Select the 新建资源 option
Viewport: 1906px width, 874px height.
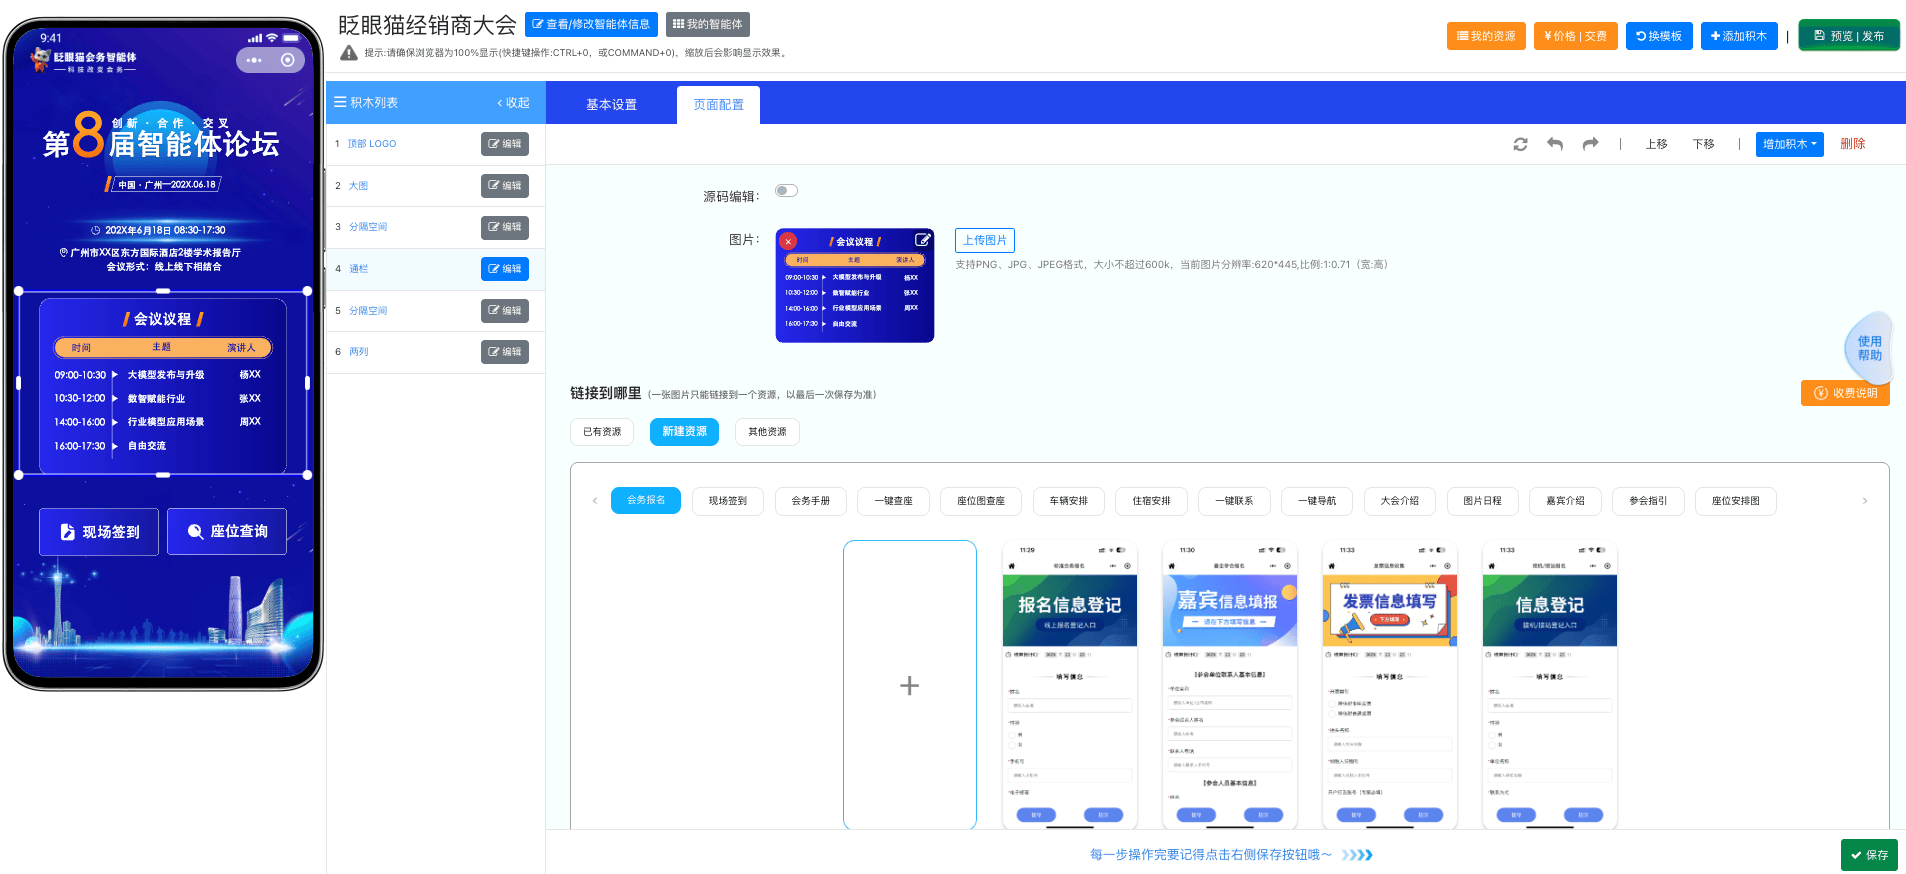pyautogui.click(x=684, y=432)
